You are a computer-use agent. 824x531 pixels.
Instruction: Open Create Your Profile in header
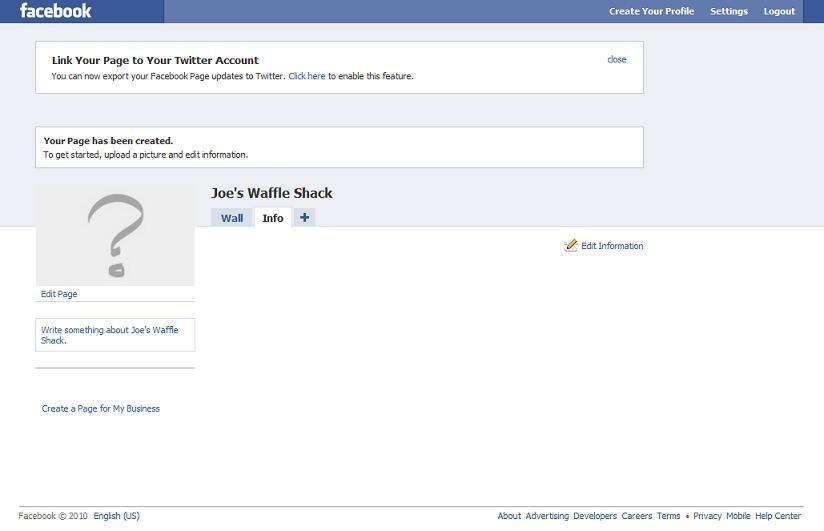[x=651, y=11]
